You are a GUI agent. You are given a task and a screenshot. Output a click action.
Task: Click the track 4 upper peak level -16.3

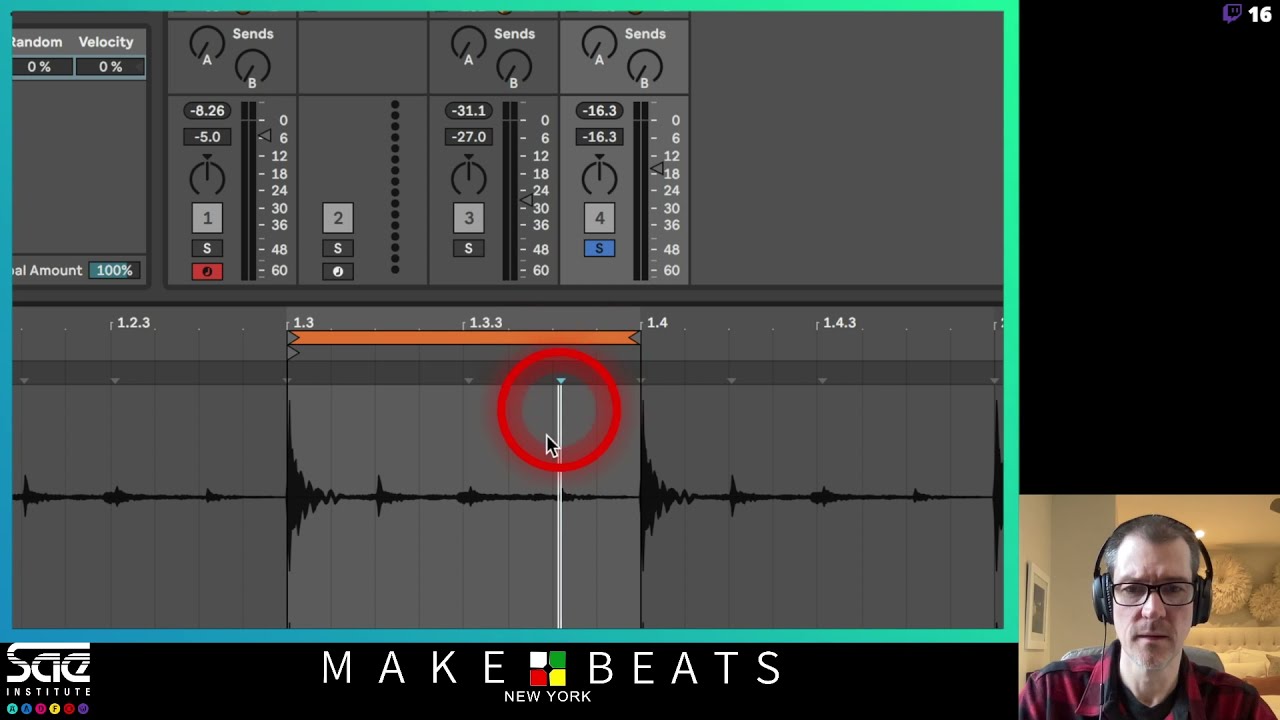point(599,111)
